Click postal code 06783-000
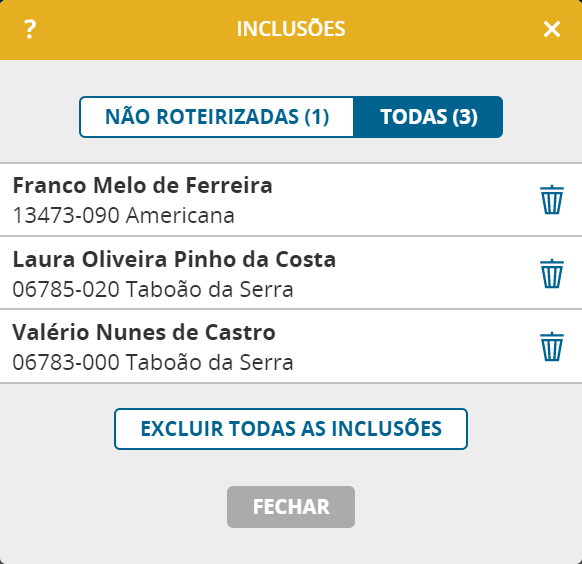582x564 pixels. 66,362
